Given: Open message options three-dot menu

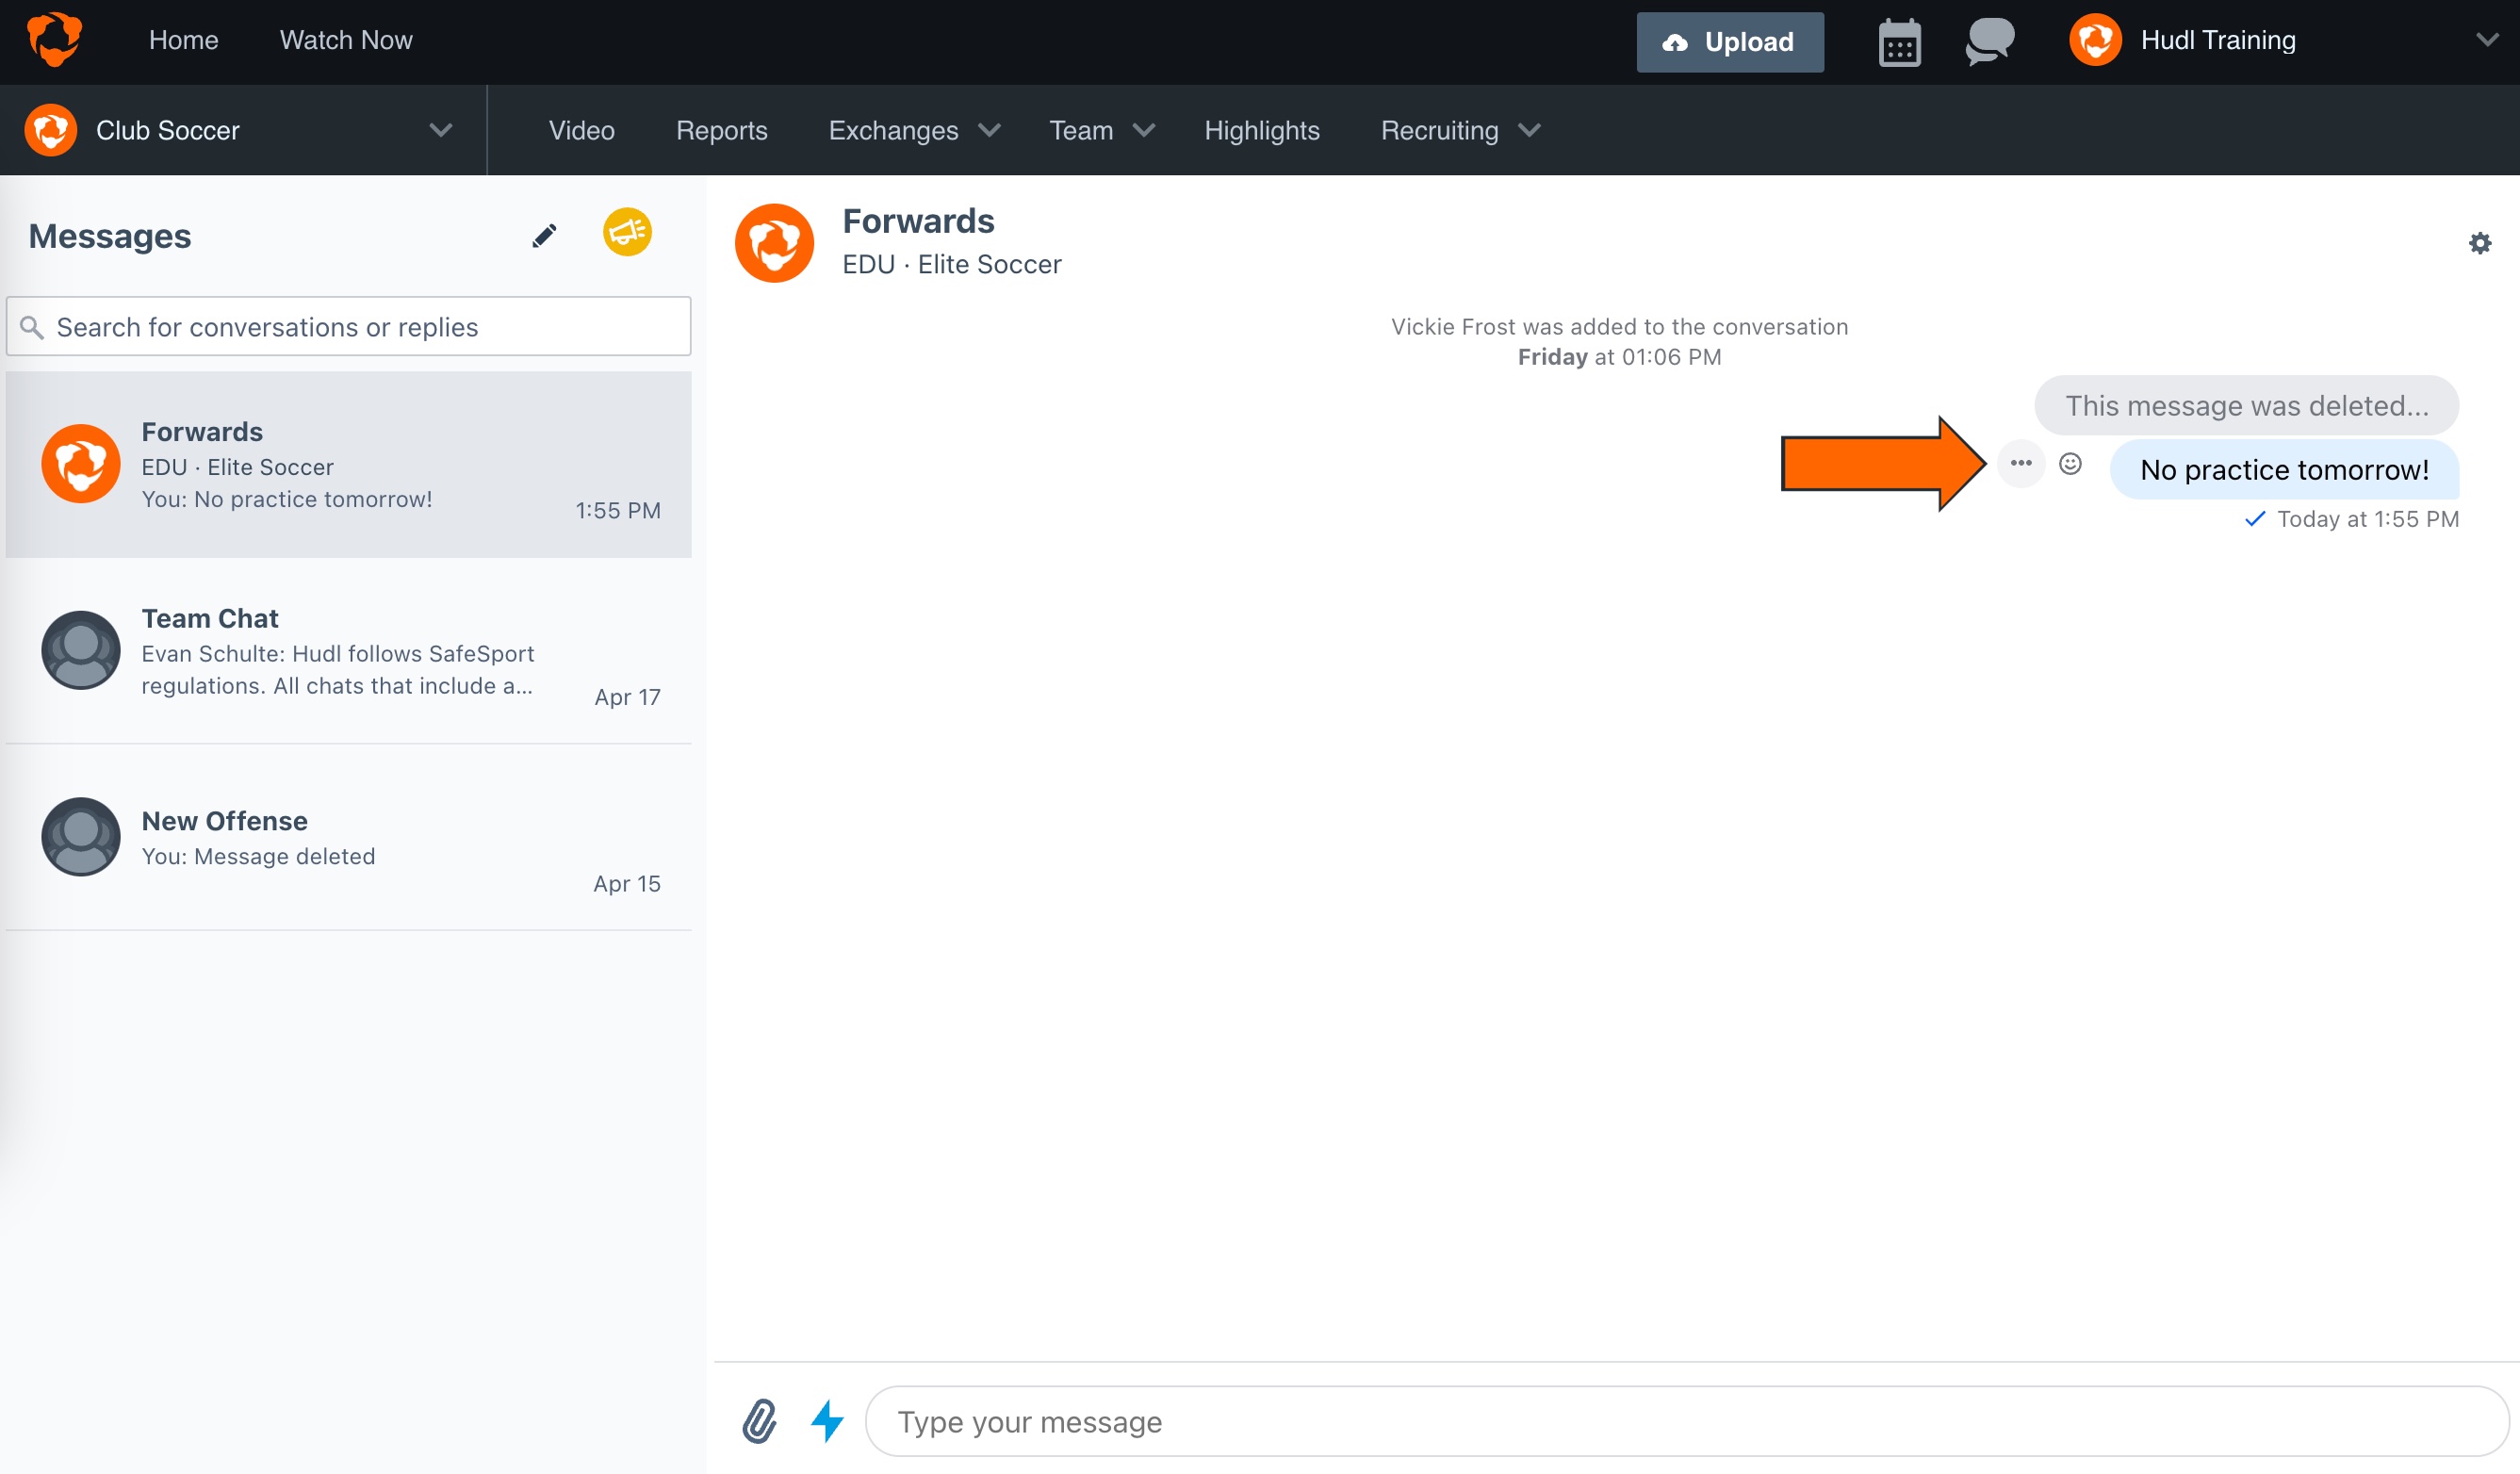Looking at the screenshot, I should pos(2021,463).
